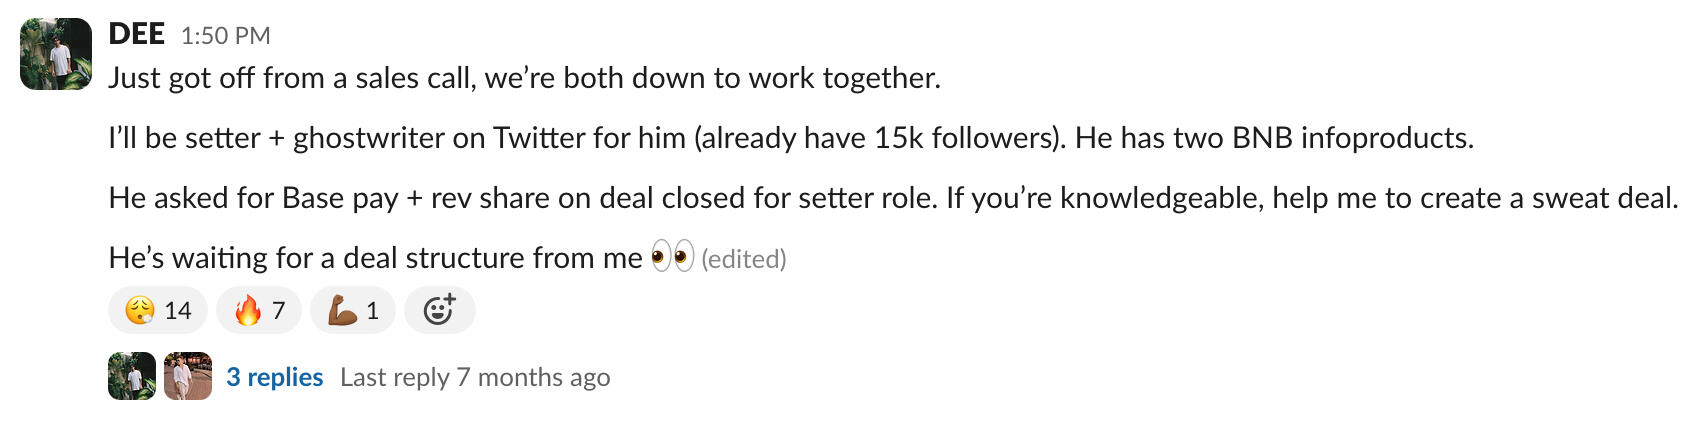The image size is (1706, 426).
Task: Click the line He's waiting for a deal structure
Action: click(x=375, y=258)
